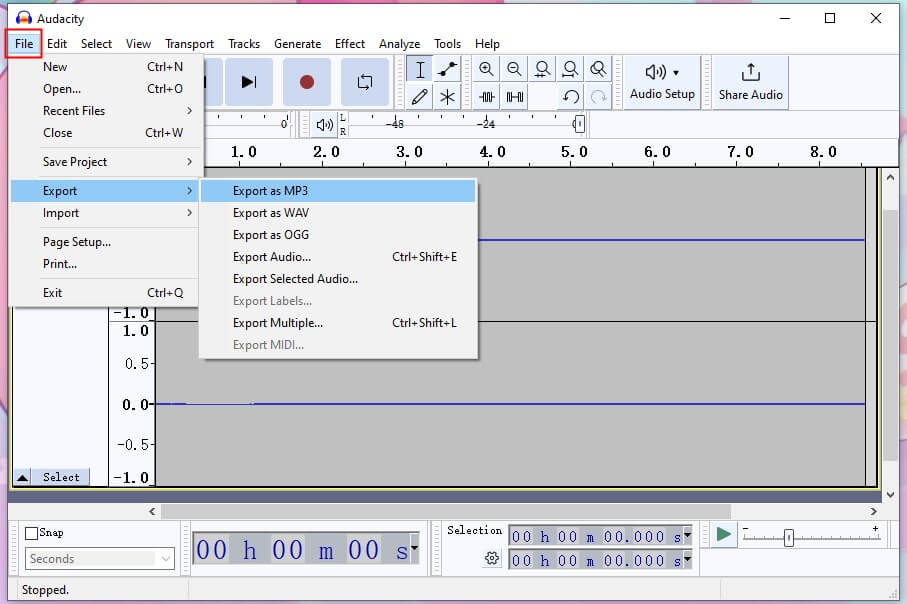
Task: Expand the Save Project submenu
Action: 107,161
